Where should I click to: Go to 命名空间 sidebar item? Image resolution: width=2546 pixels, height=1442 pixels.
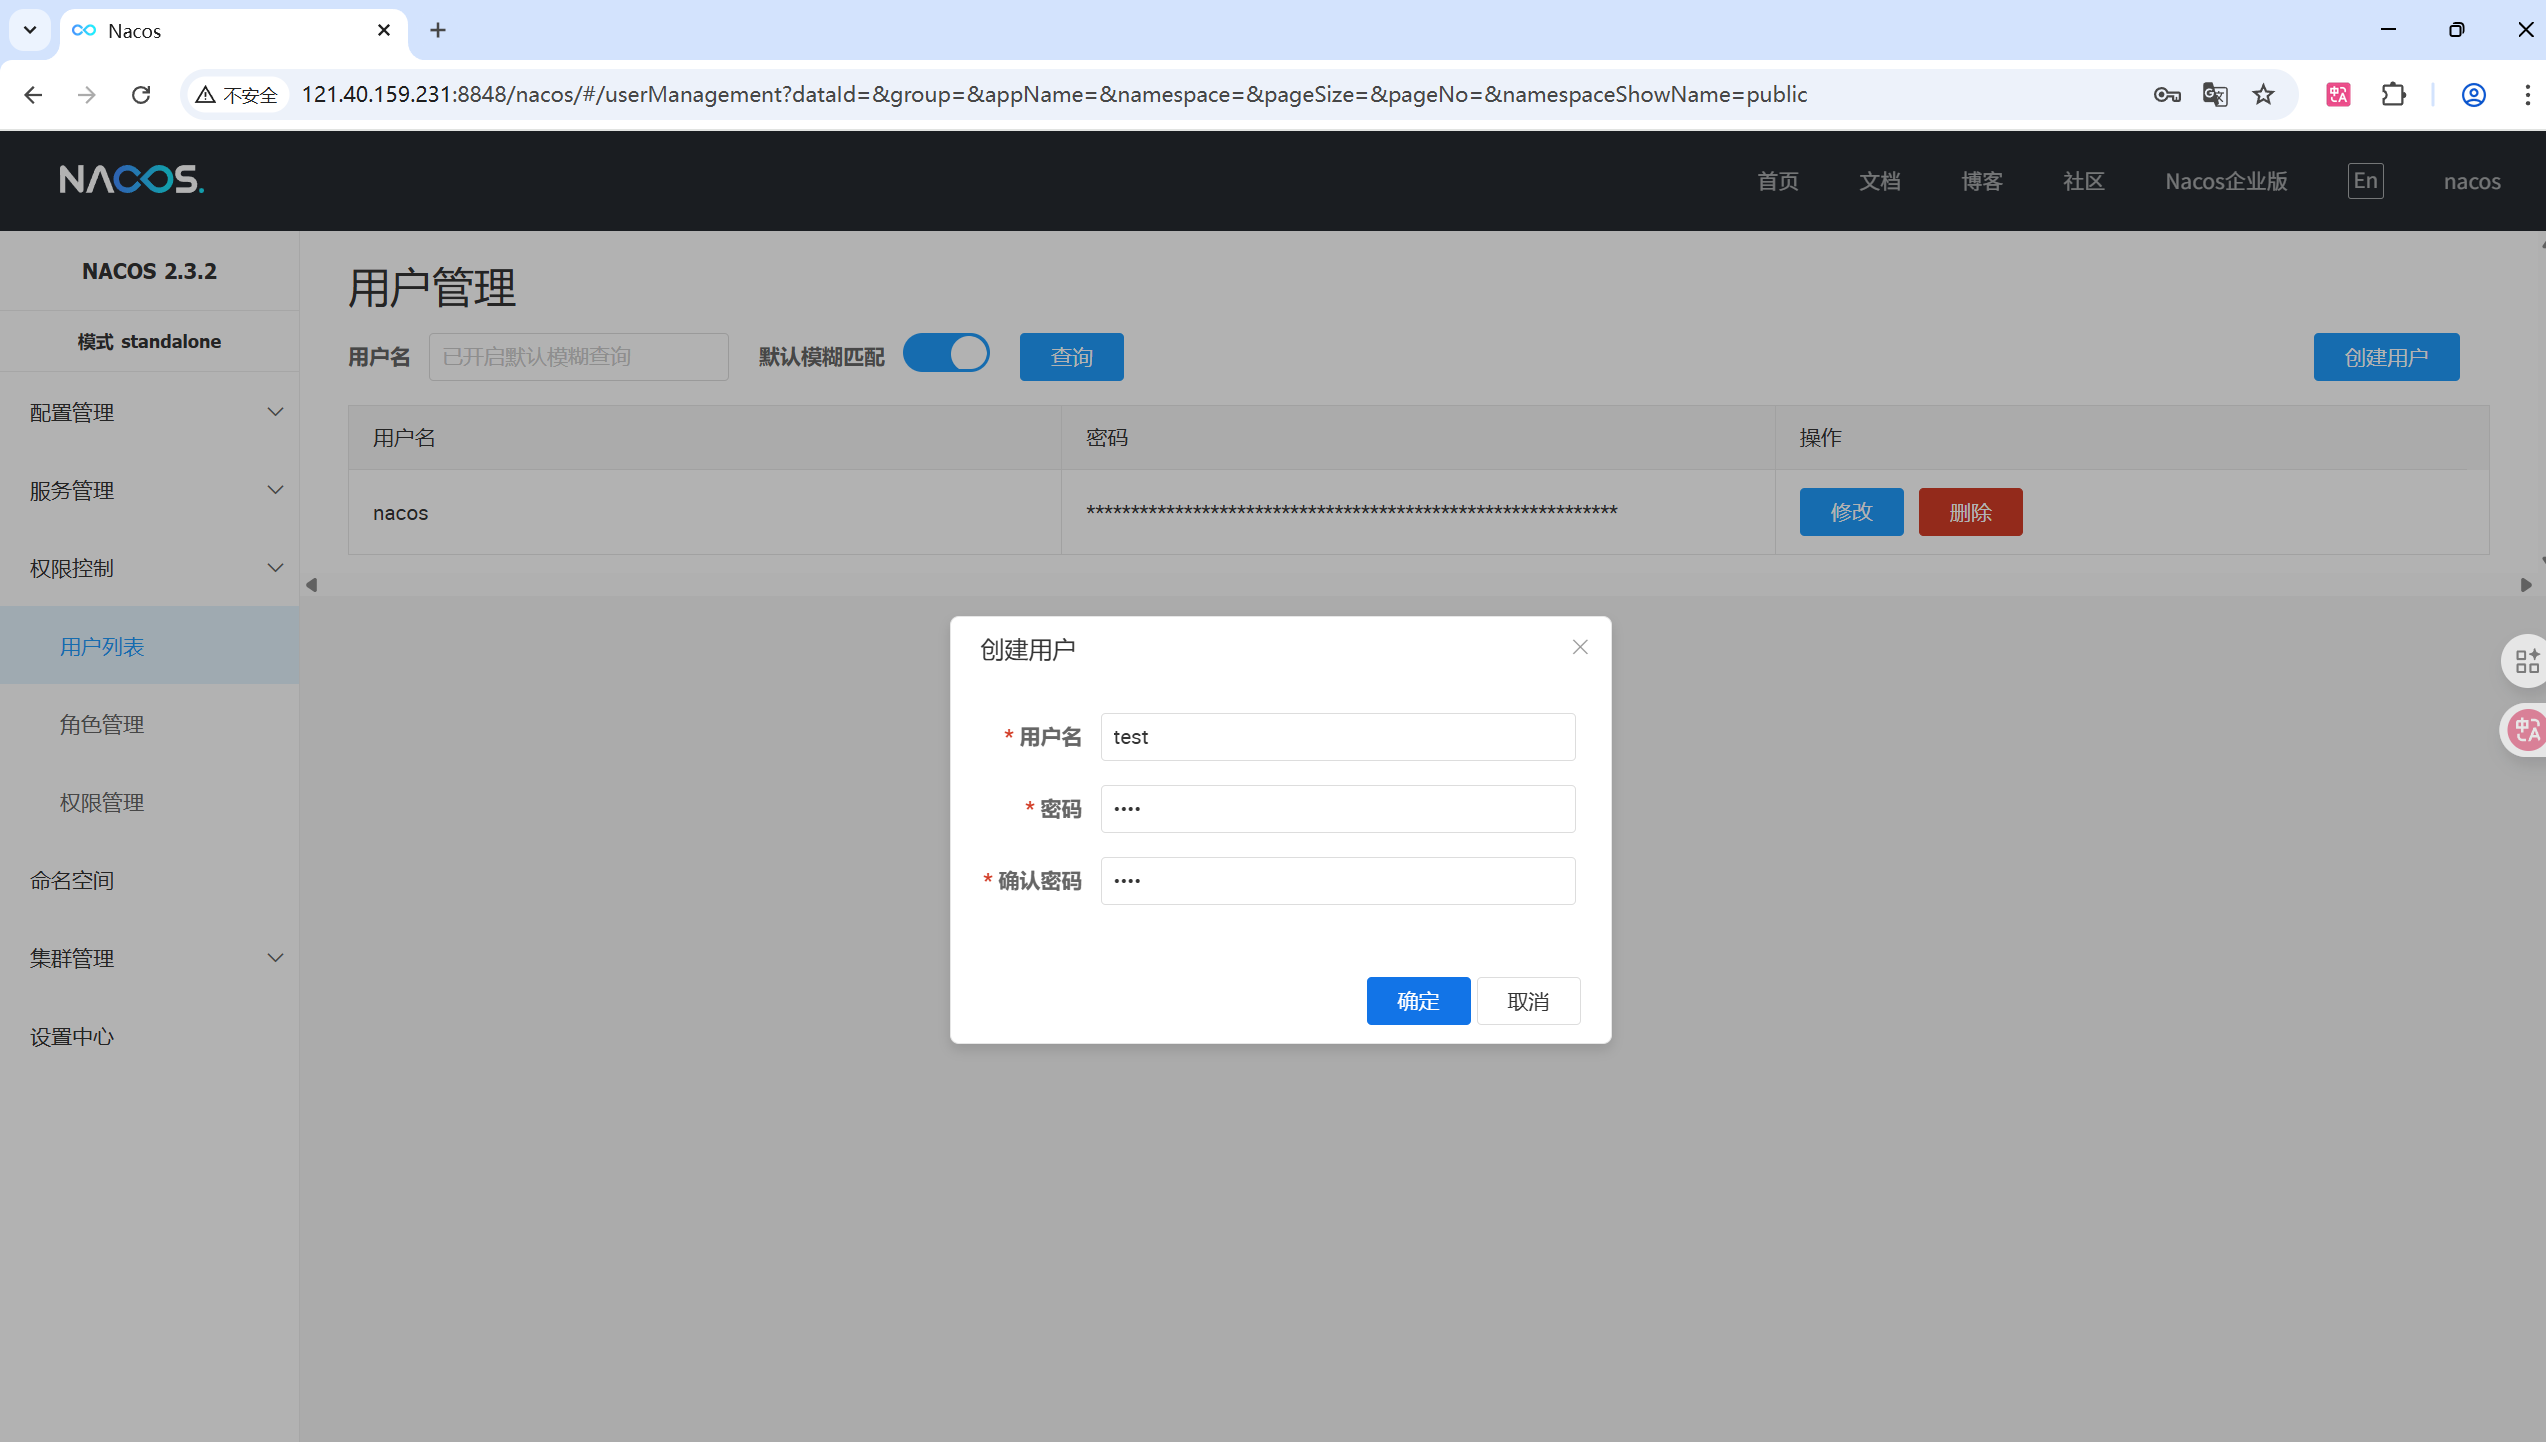click(x=72, y=880)
